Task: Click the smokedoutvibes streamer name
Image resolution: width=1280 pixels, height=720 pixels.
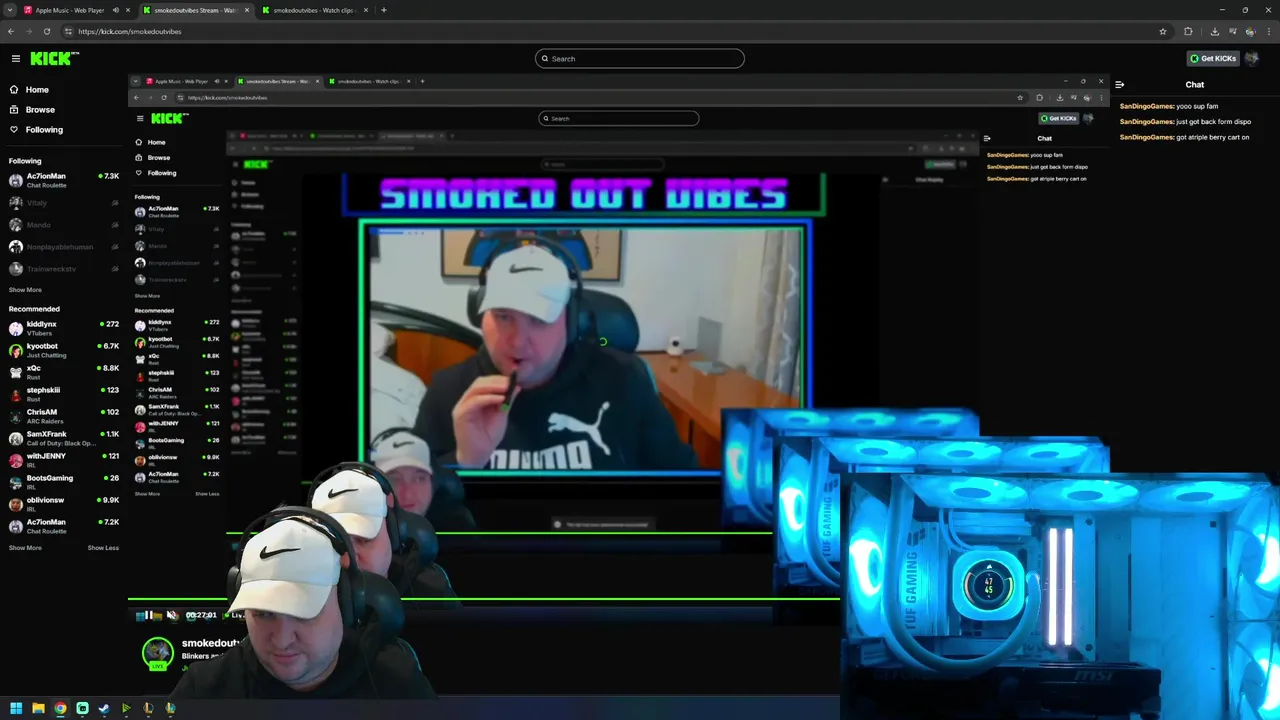Action: coord(211,644)
